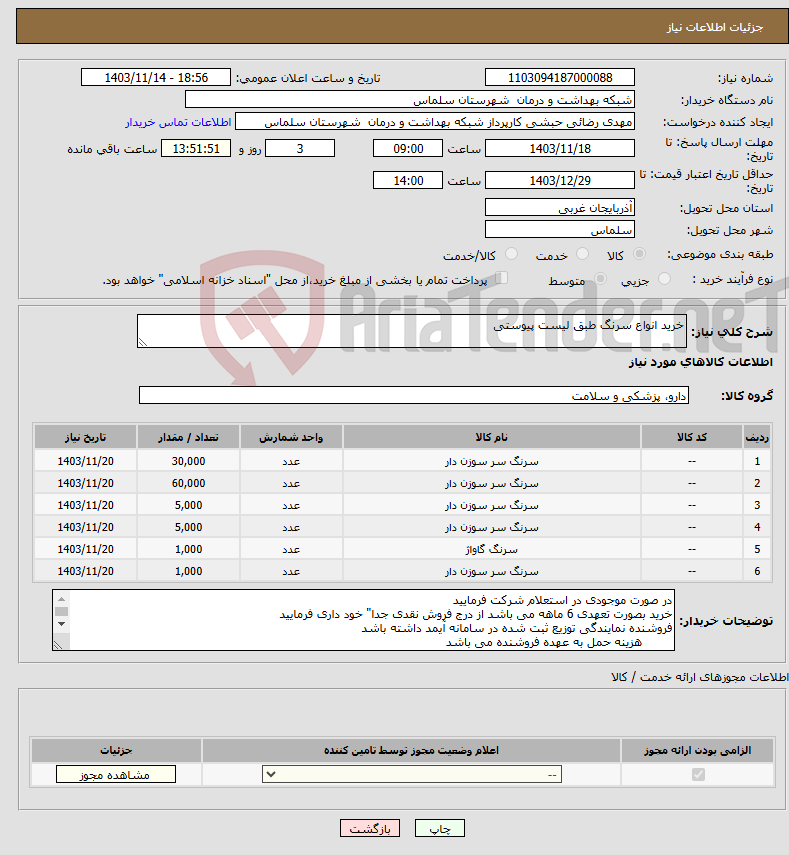Open اطلاعات تماس خریدار link

tap(178, 122)
